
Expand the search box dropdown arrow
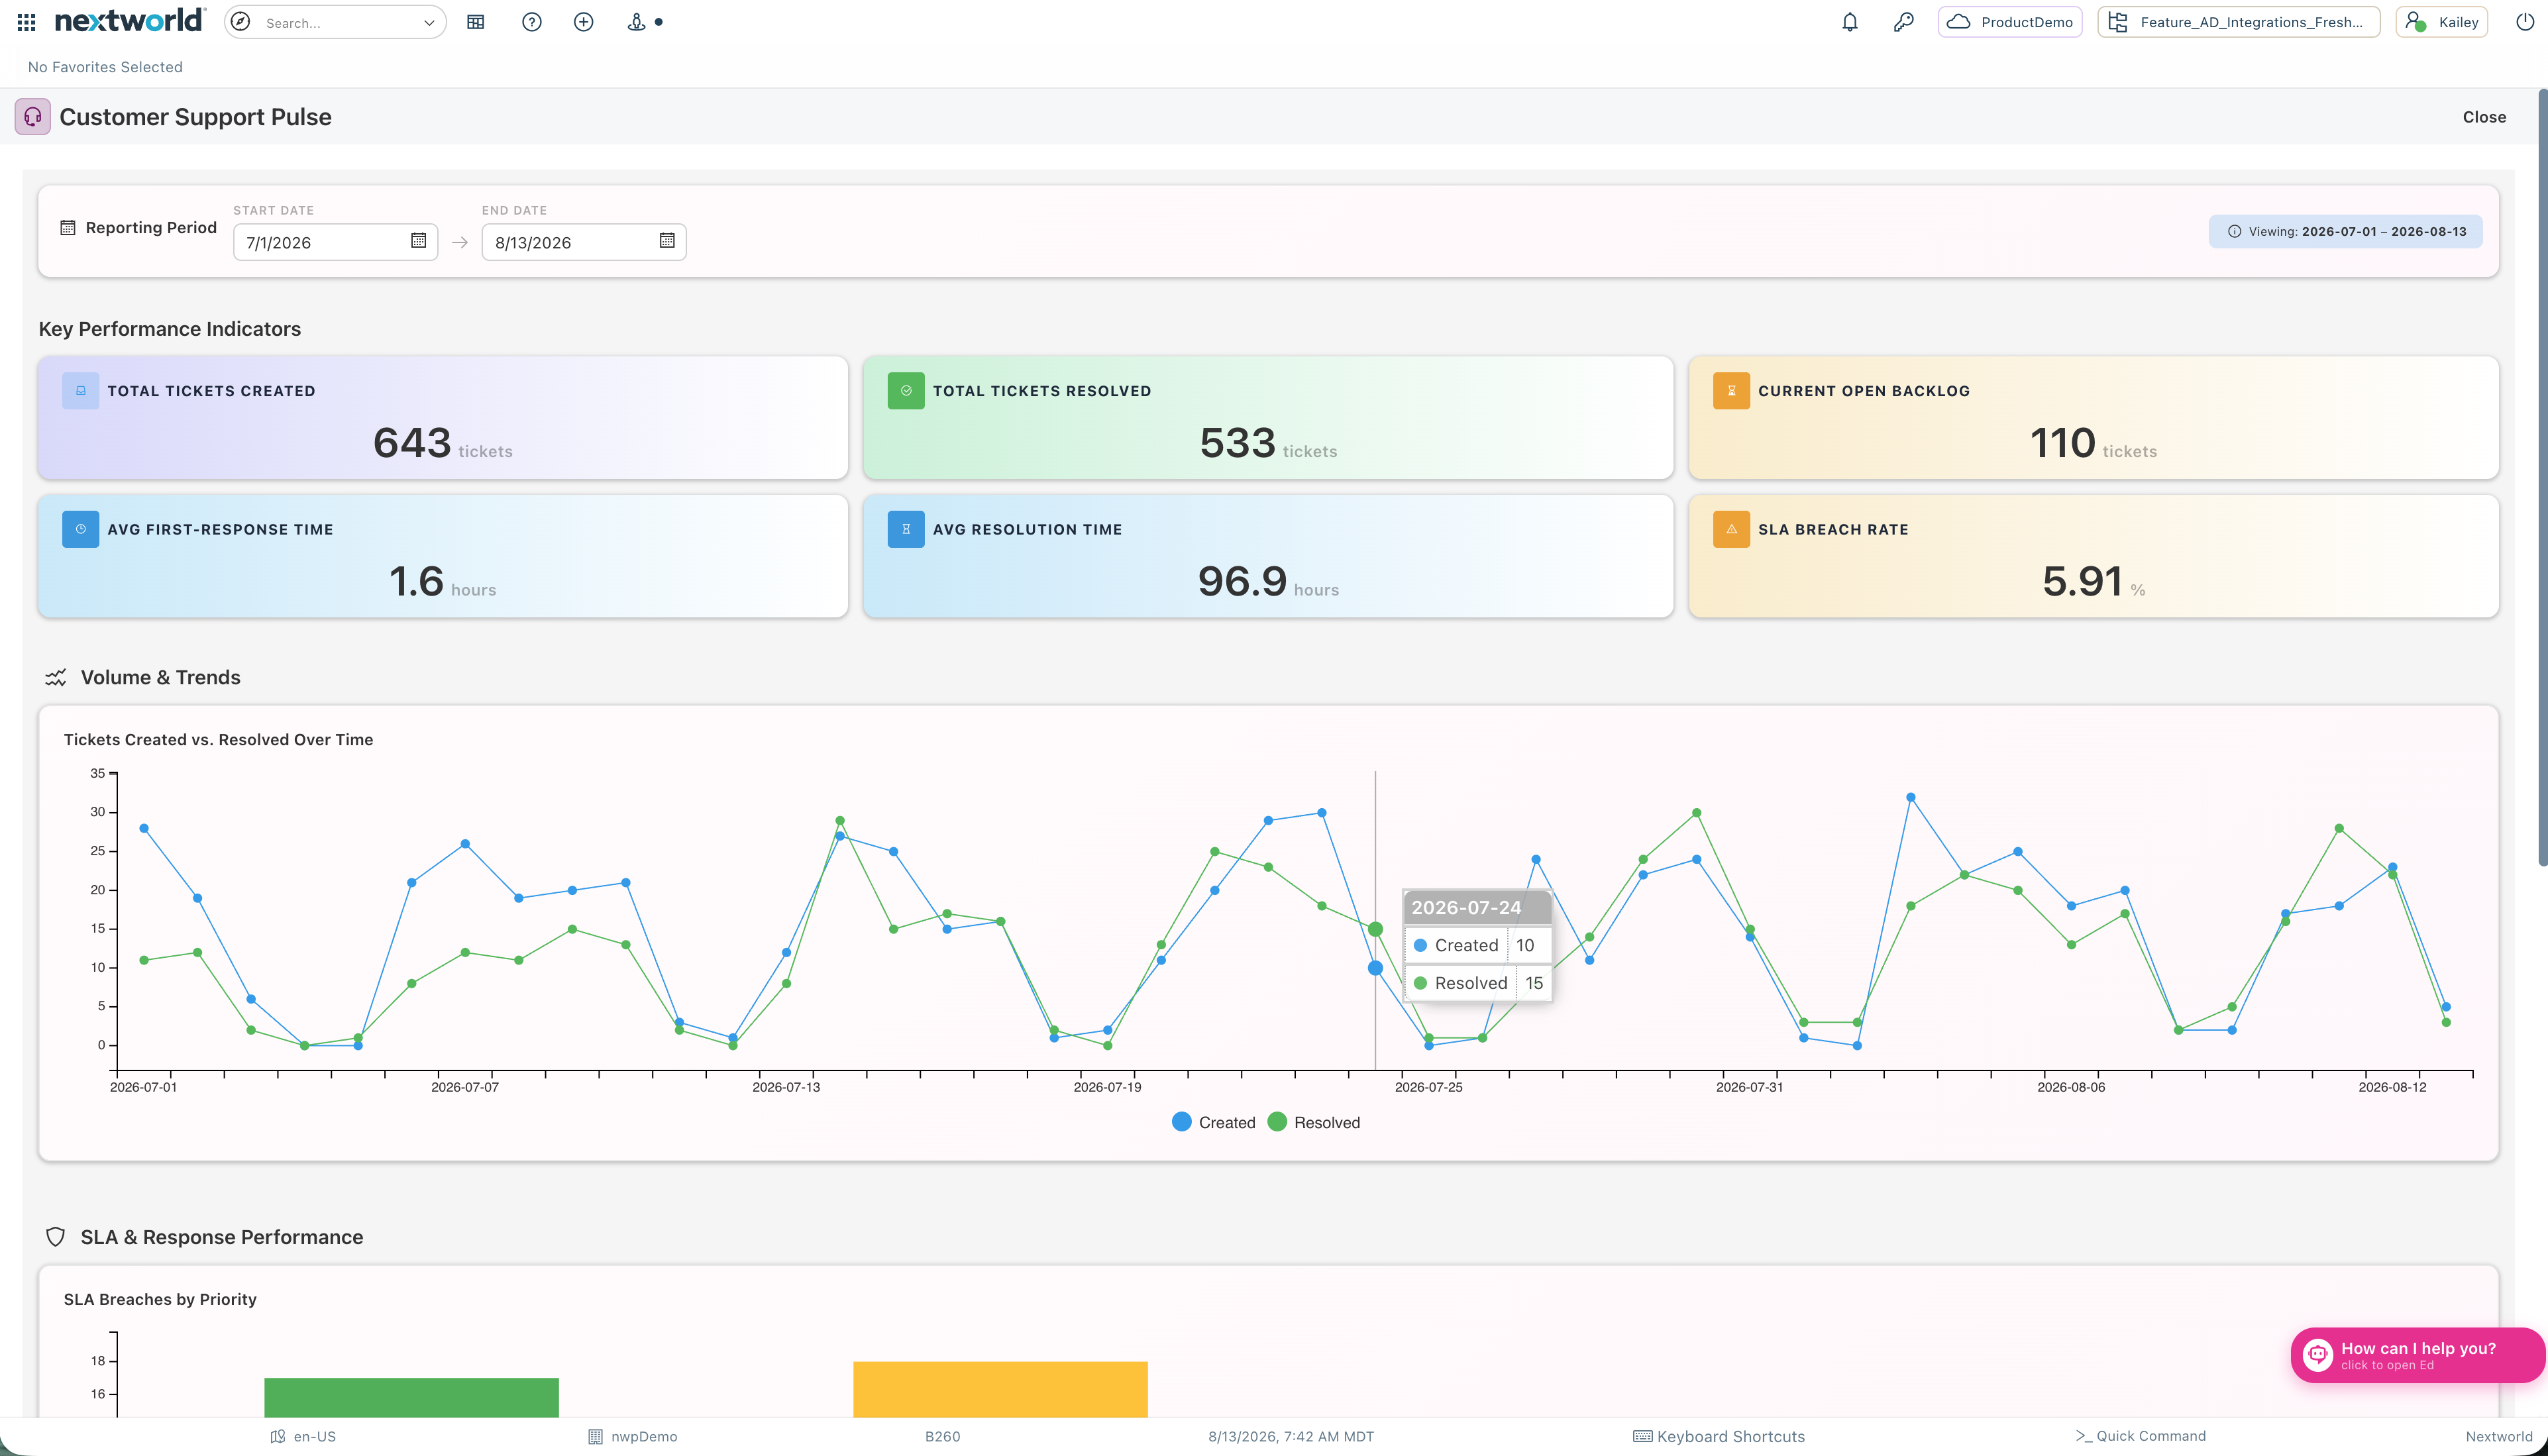pyautogui.click(x=429, y=23)
